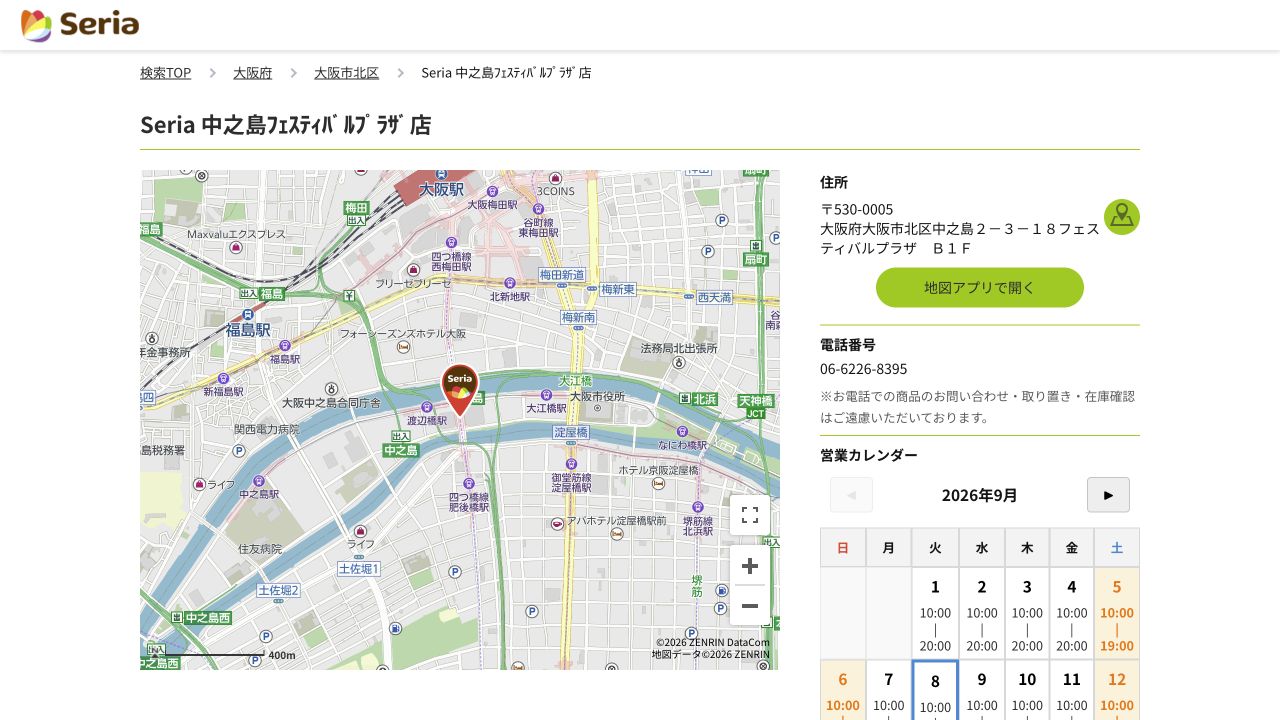The width and height of the screenshot is (1280, 720).
Task: Select calendar day 10
Action: point(1027,690)
